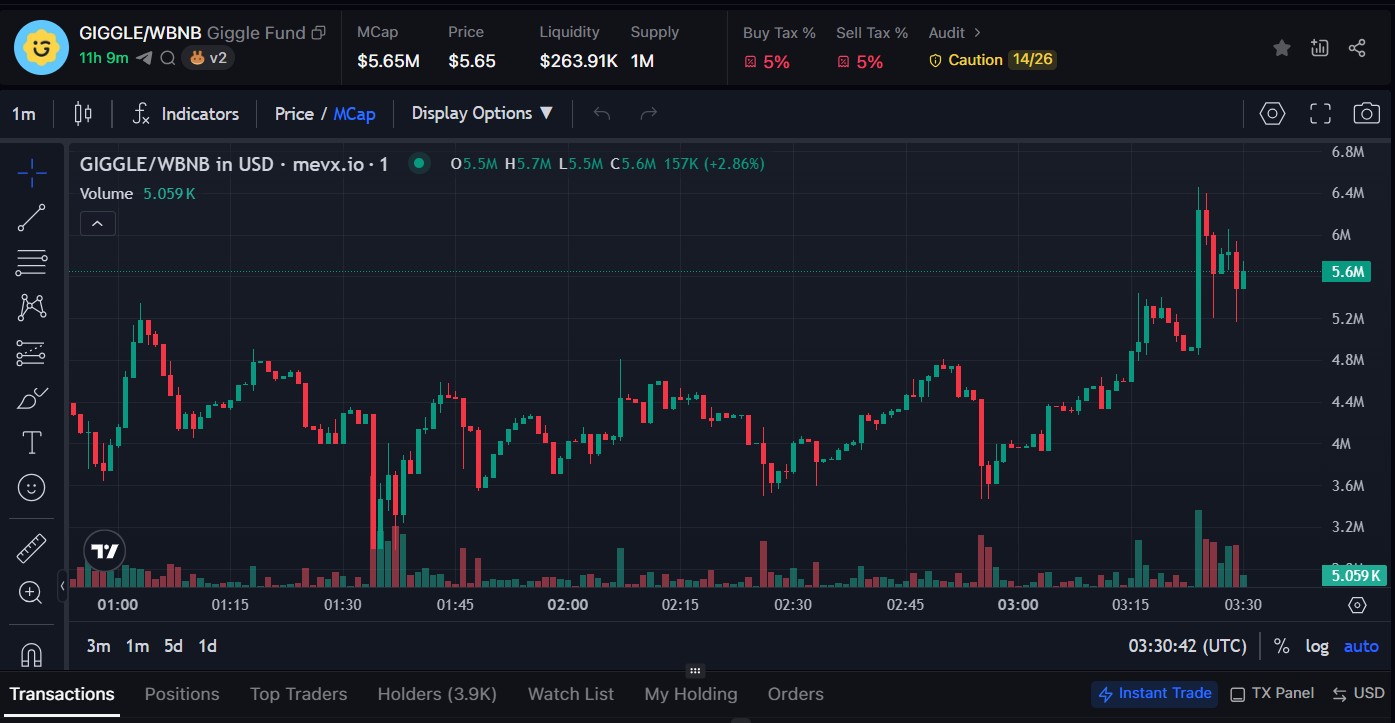The width and height of the screenshot is (1395, 723).
Task: Switch to the Top Traders tab
Action: pos(298,694)
